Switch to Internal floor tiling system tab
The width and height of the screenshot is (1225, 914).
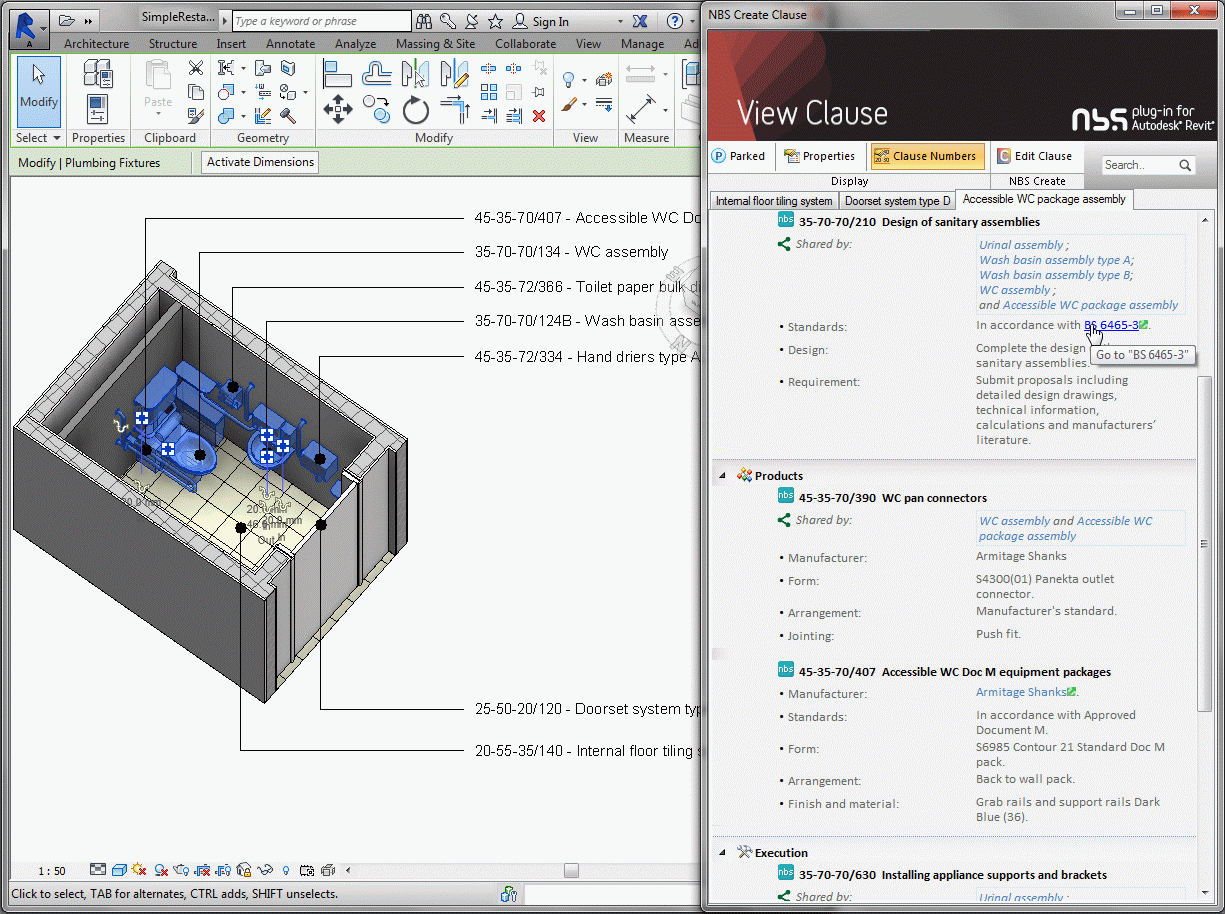(x=774, y=201)
